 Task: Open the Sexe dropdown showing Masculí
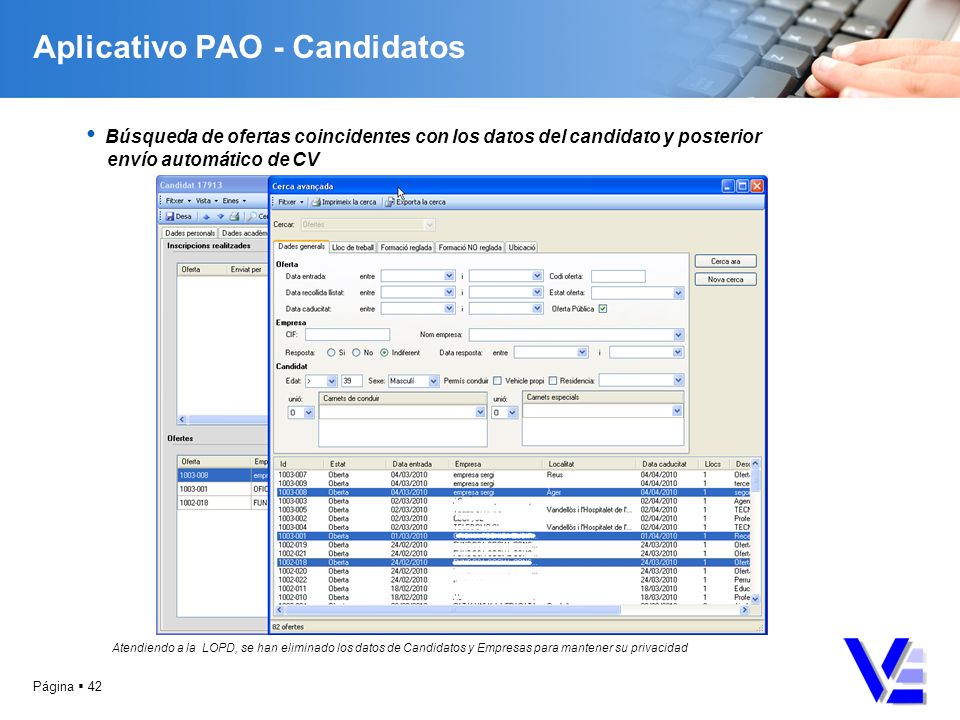[433, 381]
